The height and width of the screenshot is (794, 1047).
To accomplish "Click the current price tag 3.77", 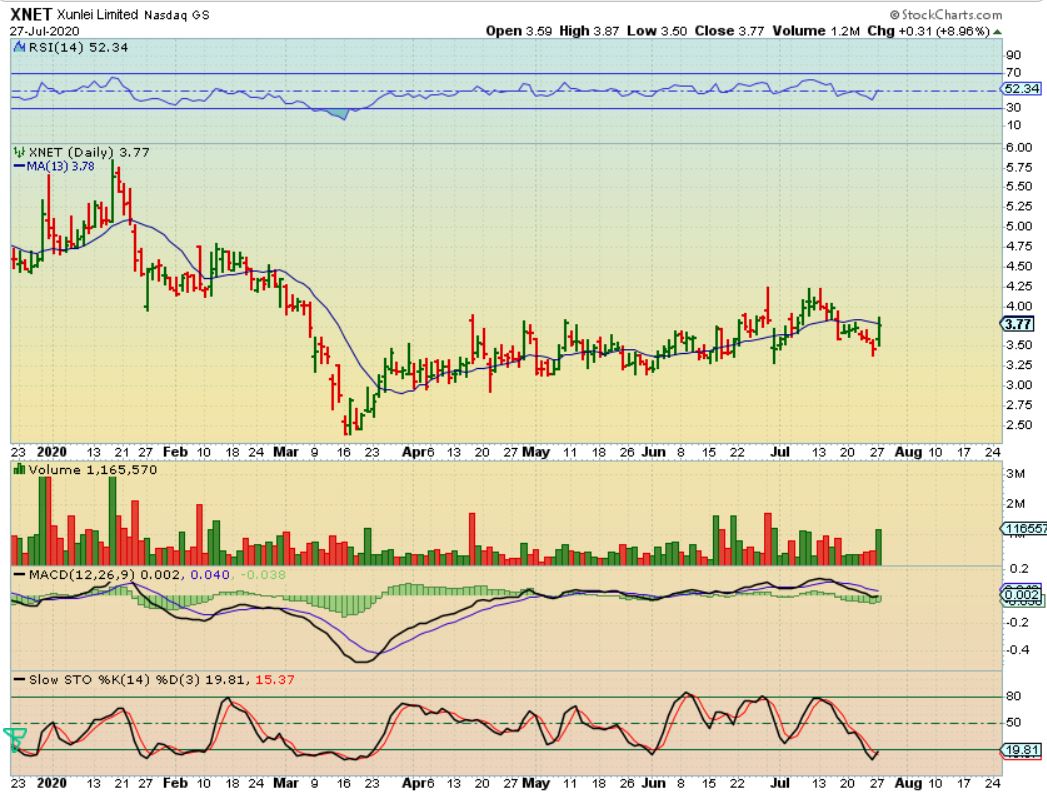I will (x=1019, y=324).
